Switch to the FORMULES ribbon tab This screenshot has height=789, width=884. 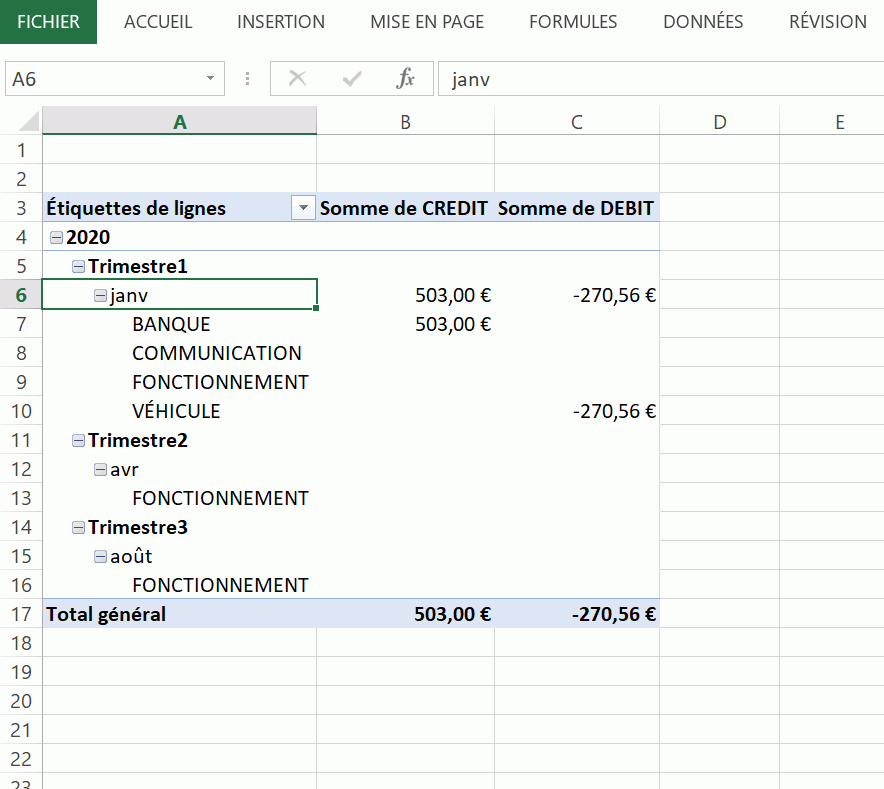(x=573, y=22)
